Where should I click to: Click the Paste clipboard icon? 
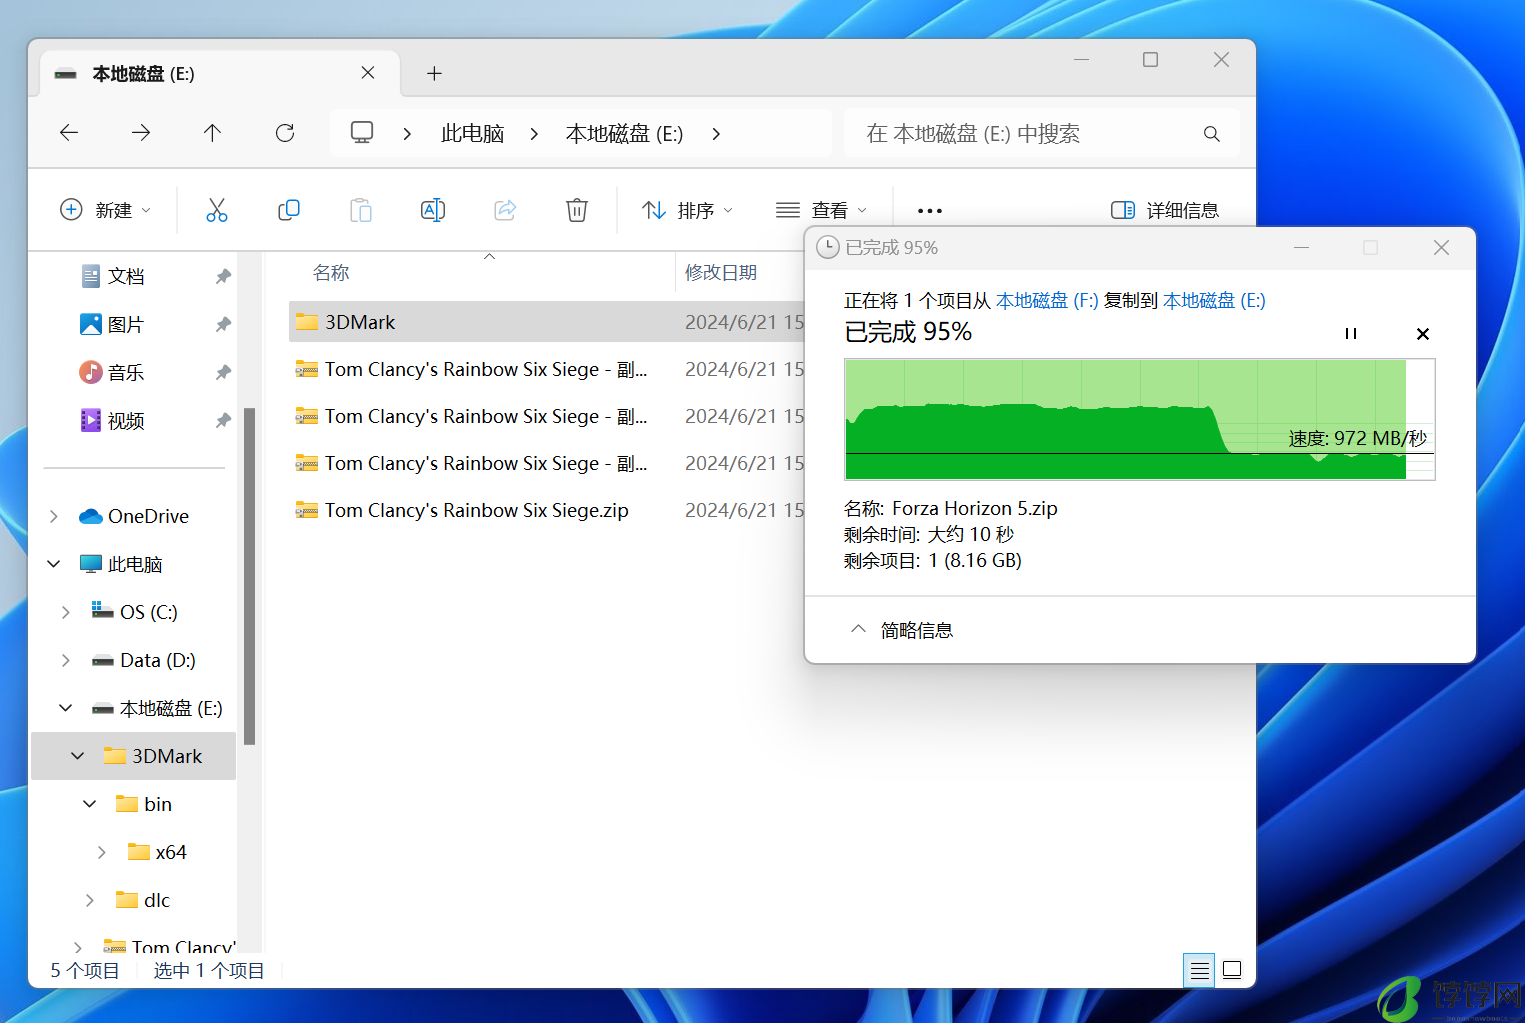click(x=361, y=210)
